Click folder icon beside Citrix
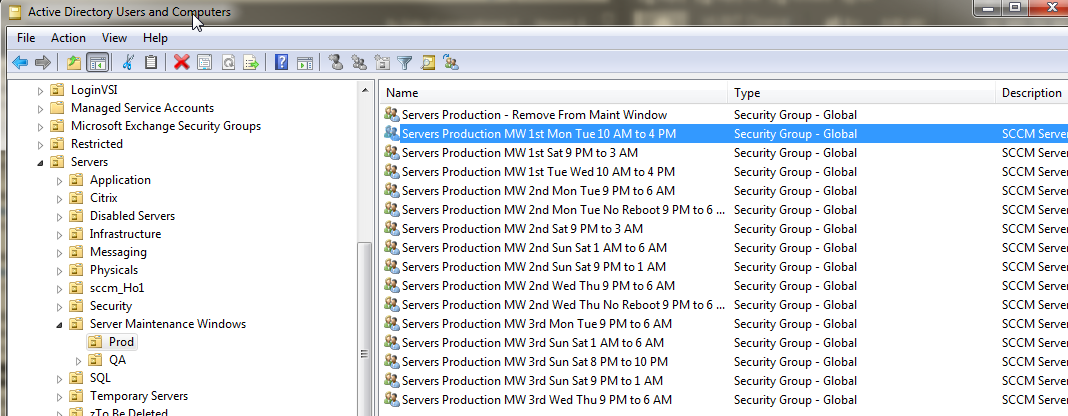1068x416 pixels. 77,198
